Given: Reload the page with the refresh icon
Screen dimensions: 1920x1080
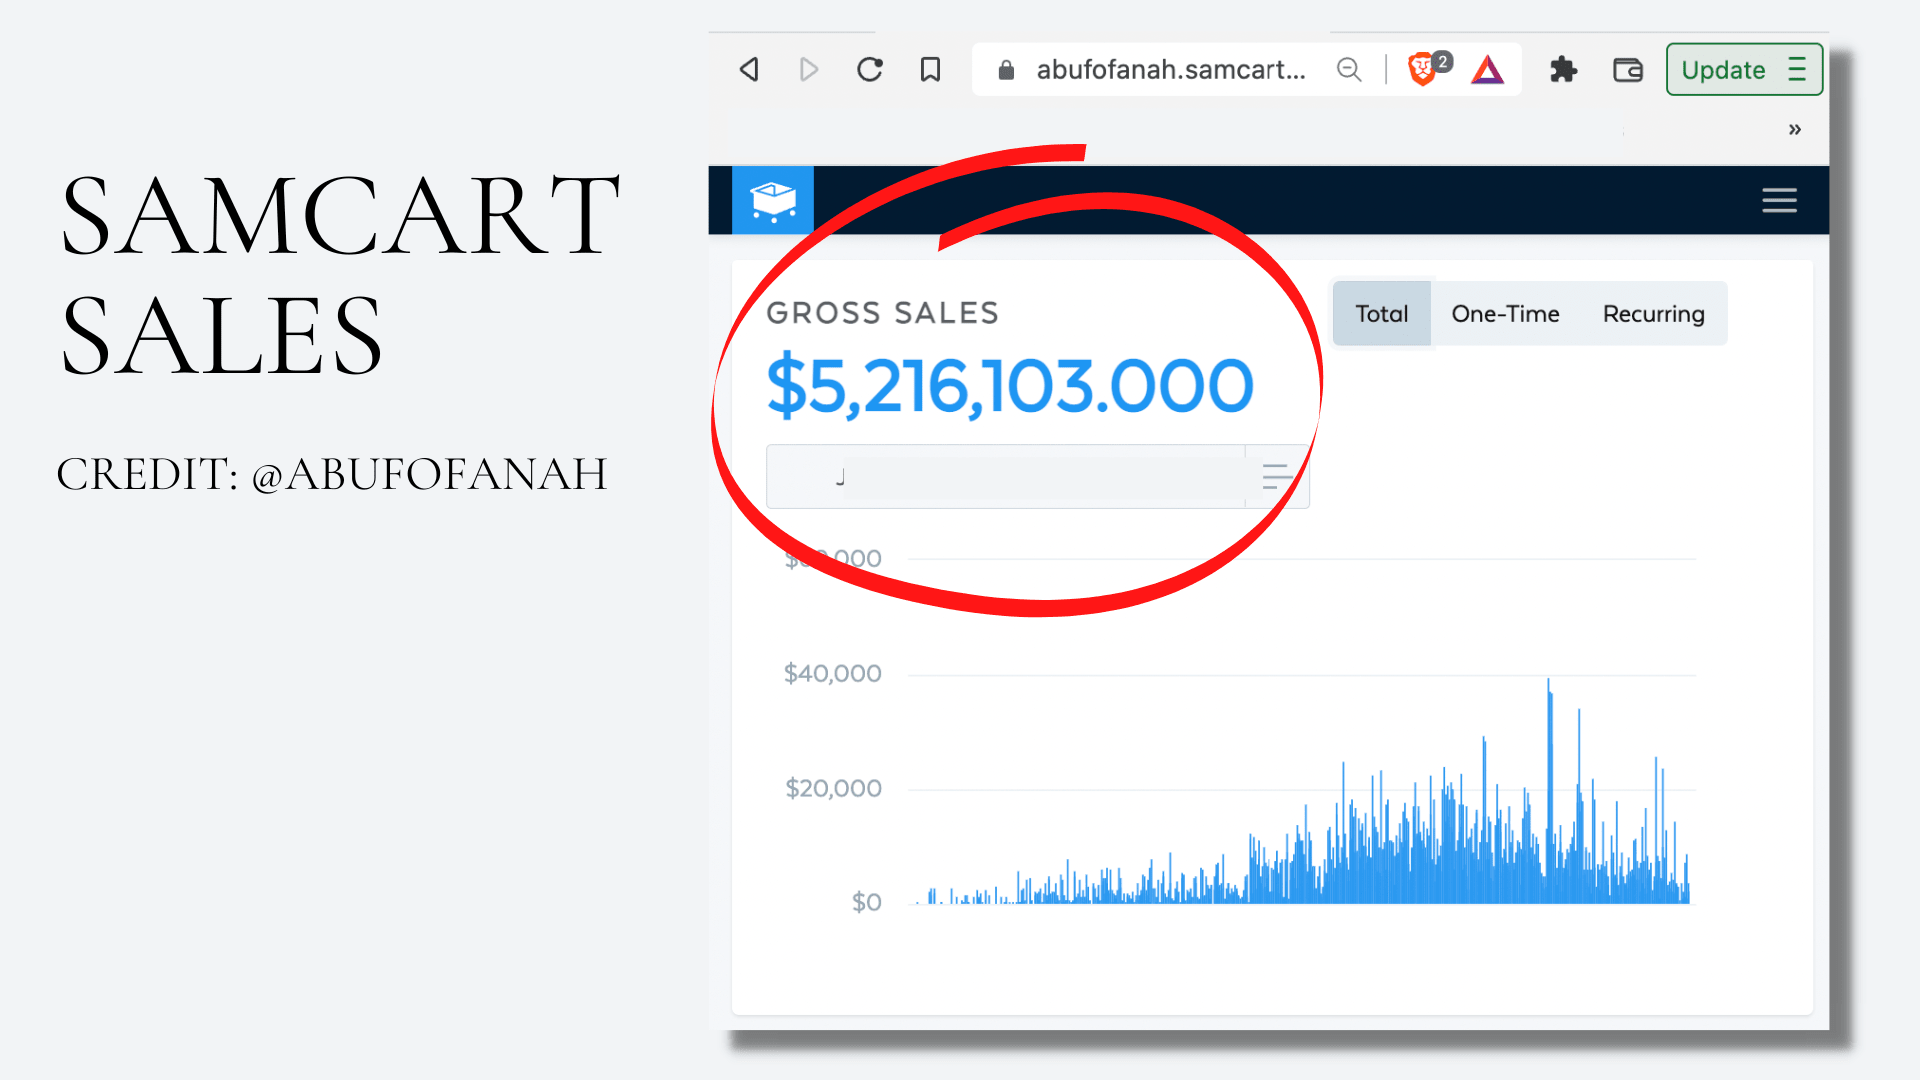Looking at the screenshot, I should pos(870,69).
